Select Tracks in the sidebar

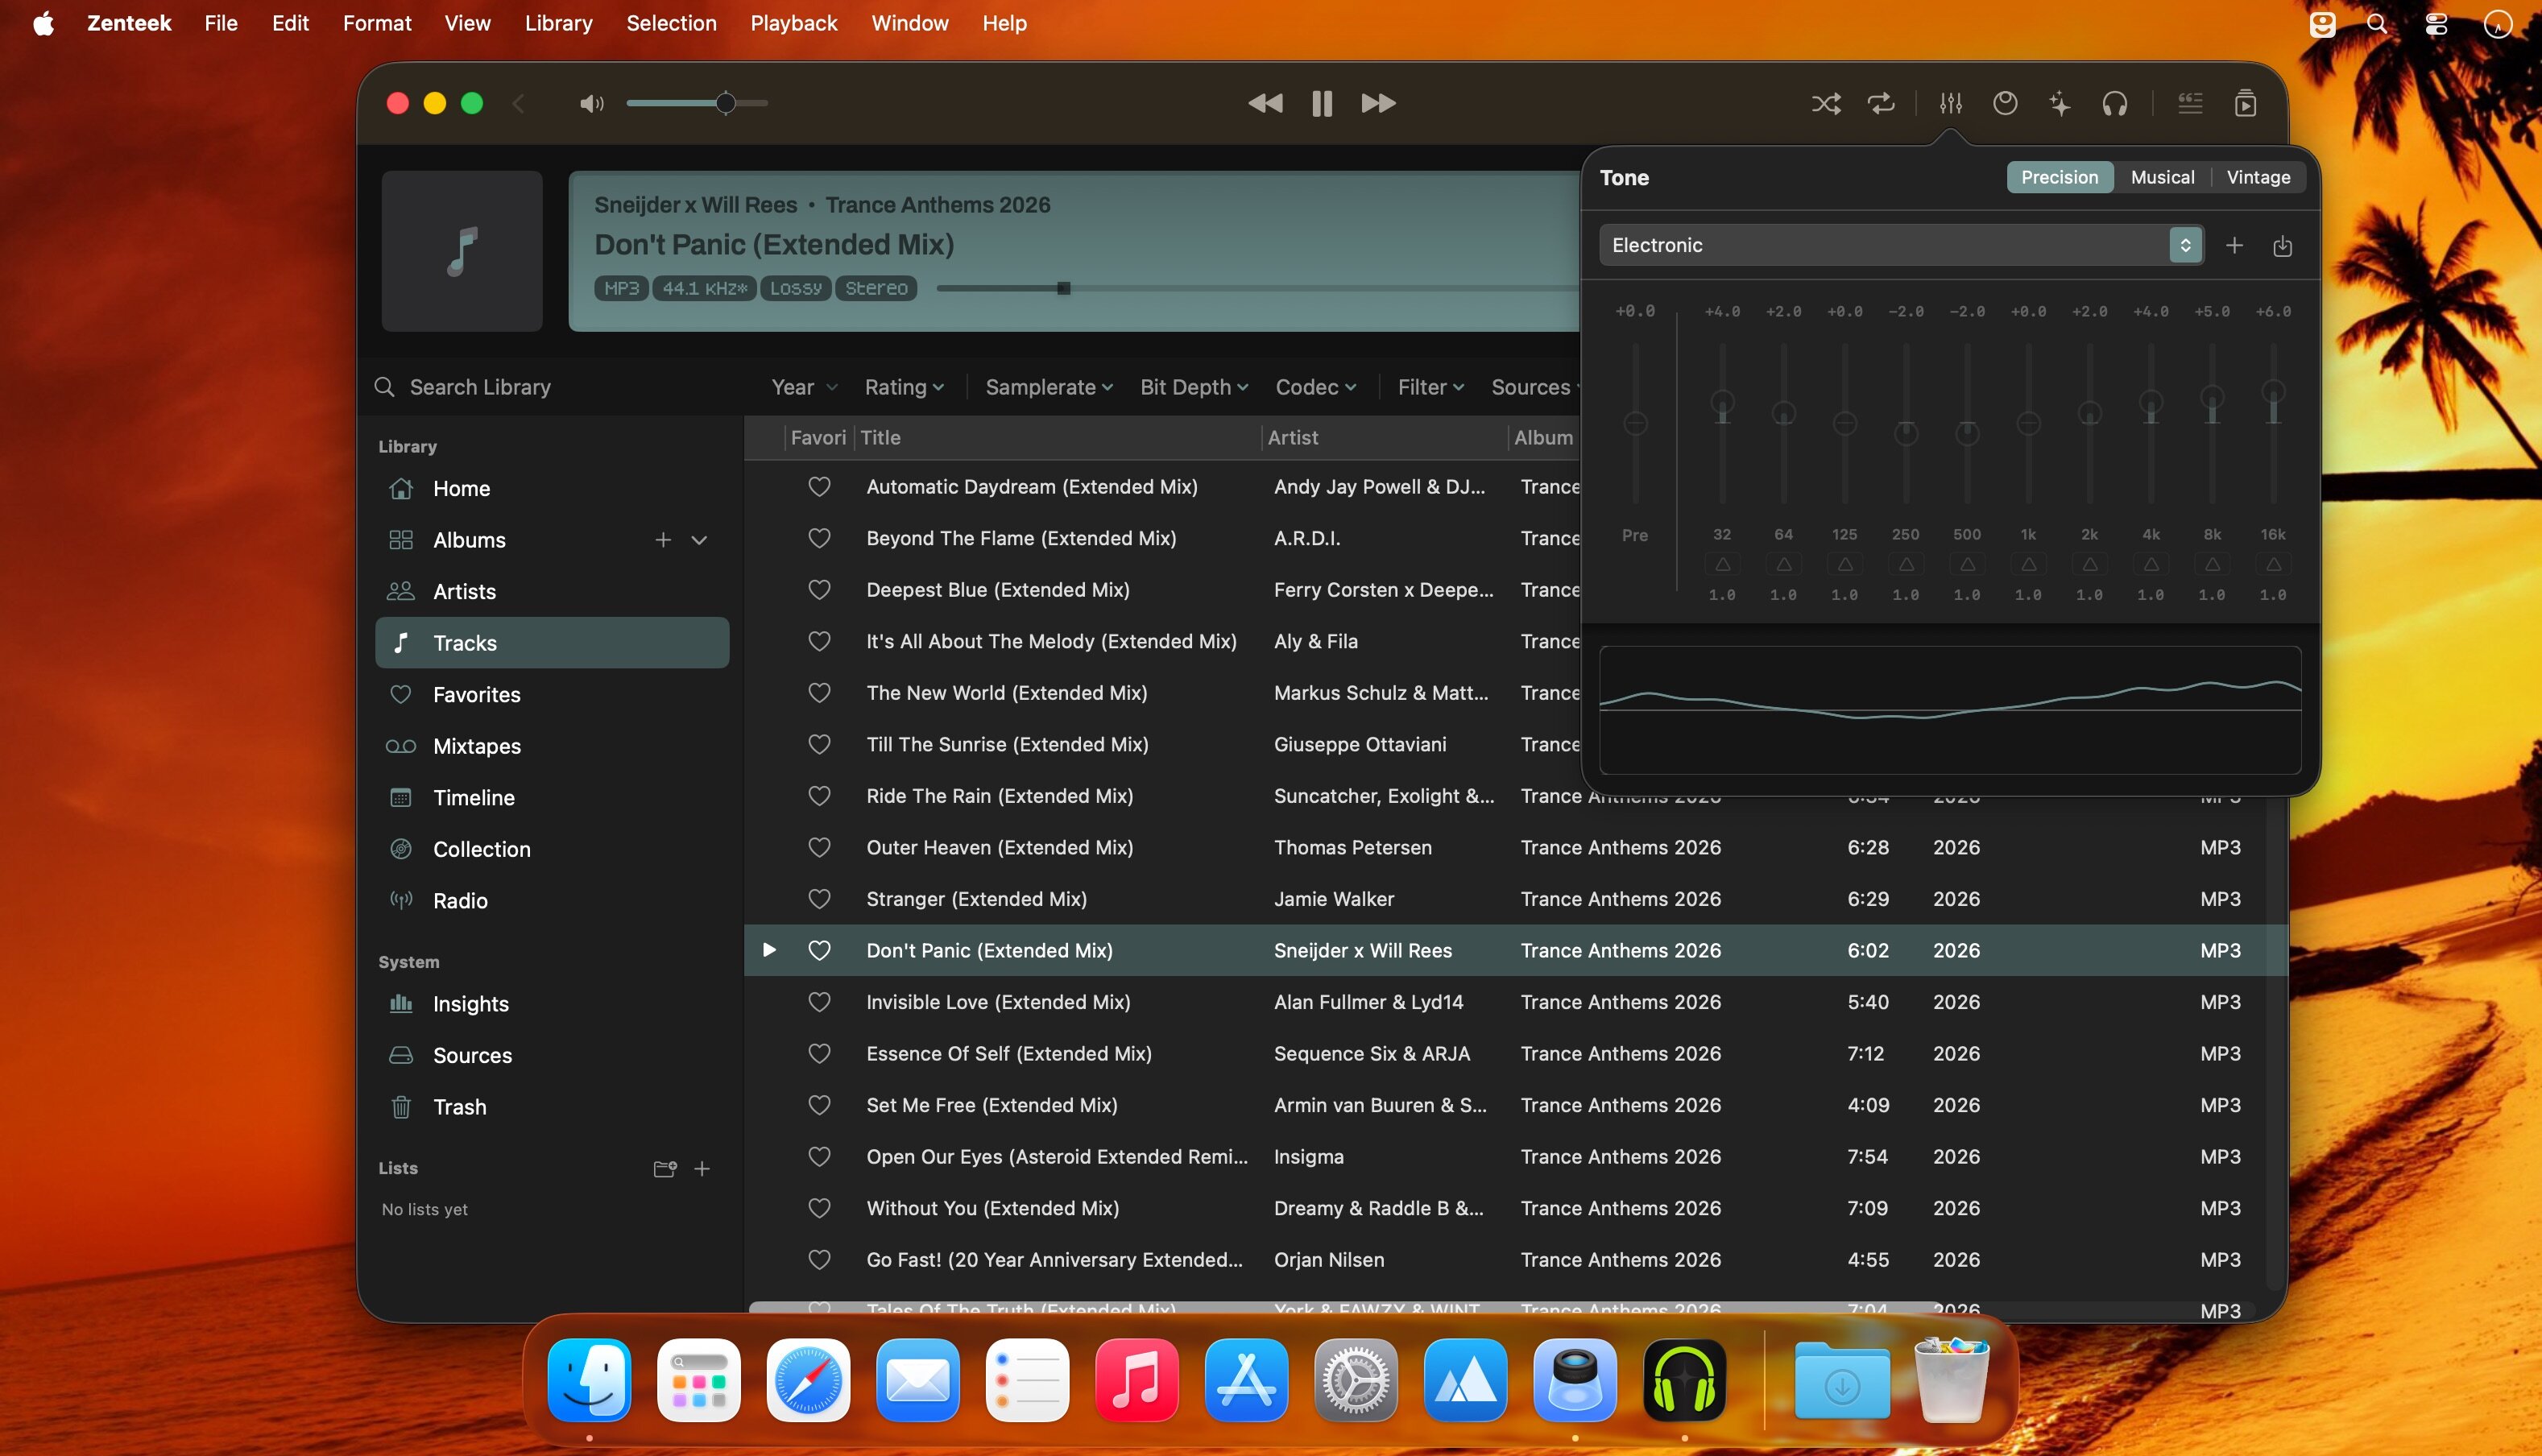tap(552, 643)
